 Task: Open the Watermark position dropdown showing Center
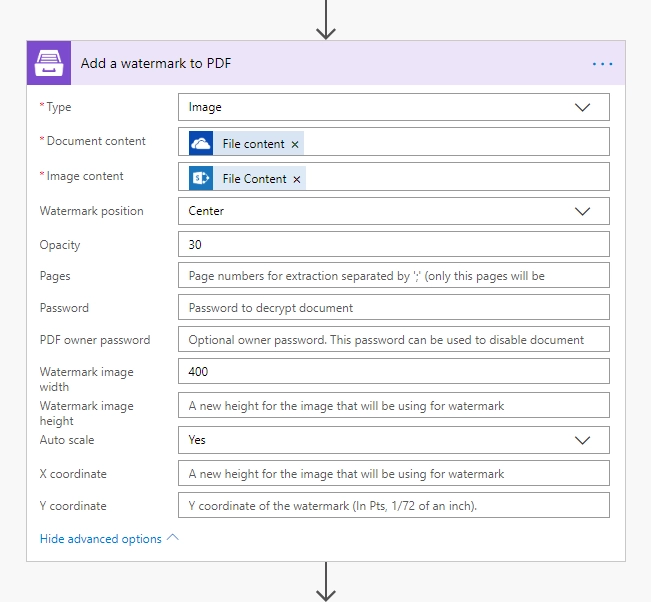[x=394, y=211]
